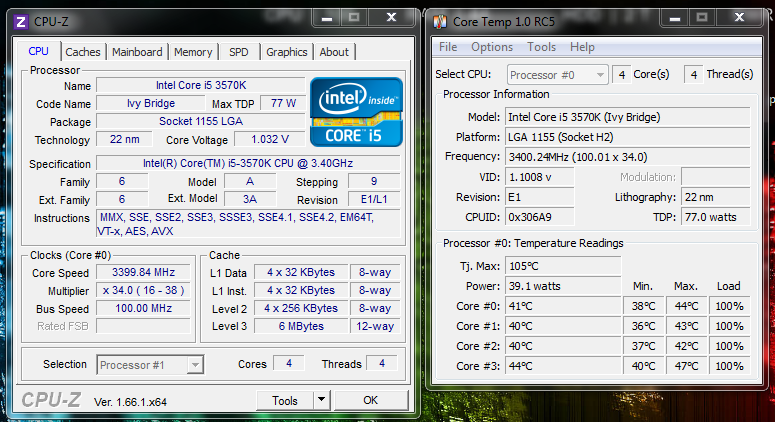
Task: Click the empty Rated FSB field
Action: [x=143, y=326]
